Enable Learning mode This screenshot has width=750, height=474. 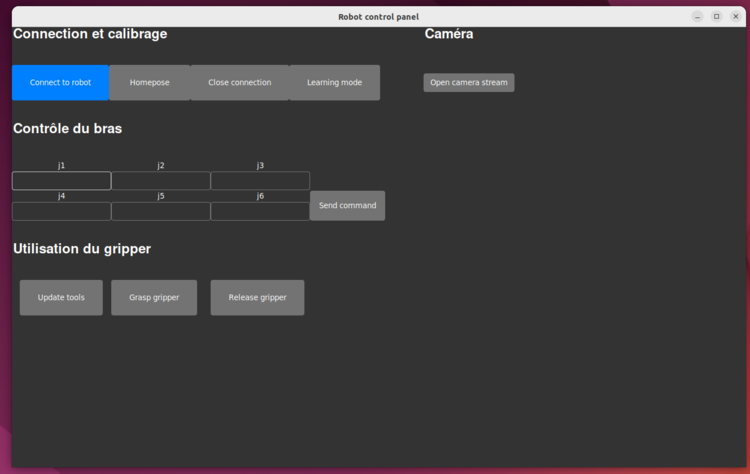[334, 83]
